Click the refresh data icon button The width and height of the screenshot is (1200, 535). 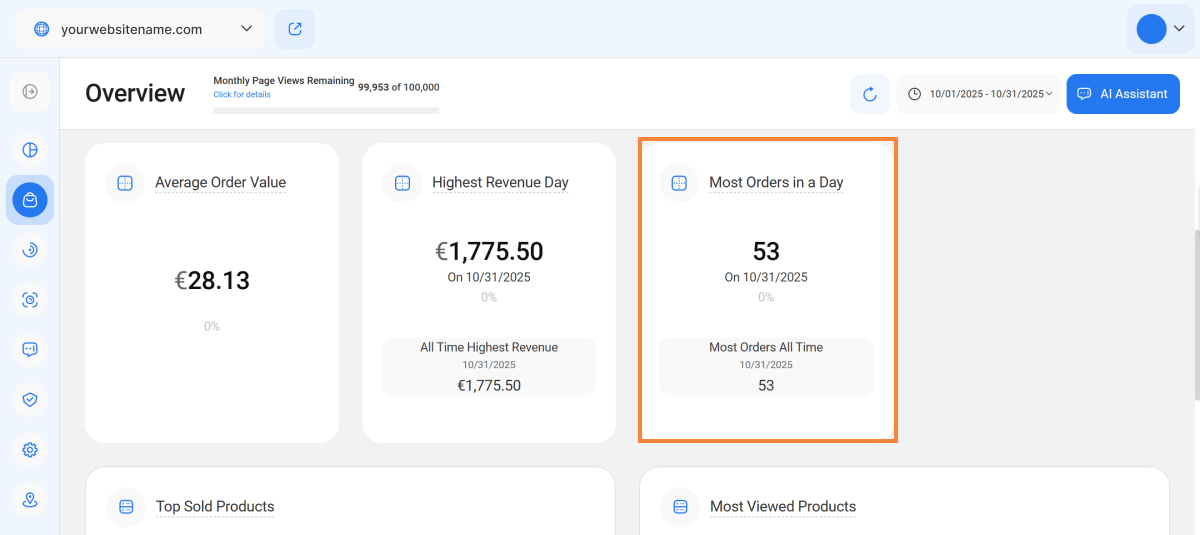[x=869, y=94]
